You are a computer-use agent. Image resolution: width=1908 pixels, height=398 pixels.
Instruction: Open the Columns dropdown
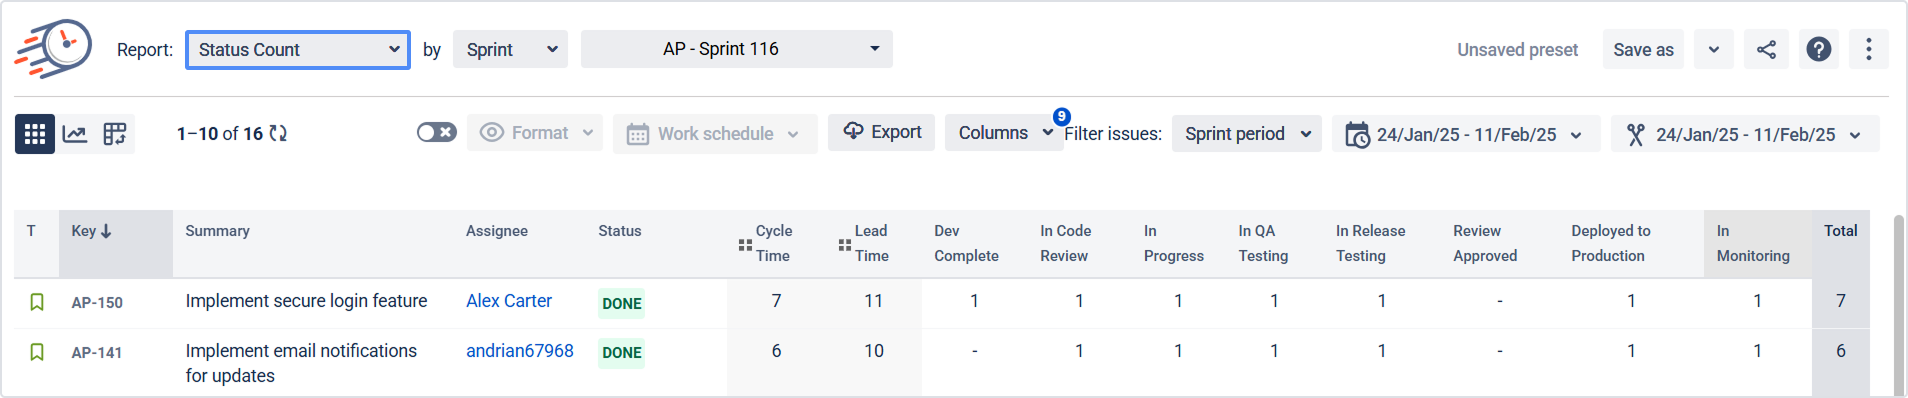click(x=1004, y=133)
